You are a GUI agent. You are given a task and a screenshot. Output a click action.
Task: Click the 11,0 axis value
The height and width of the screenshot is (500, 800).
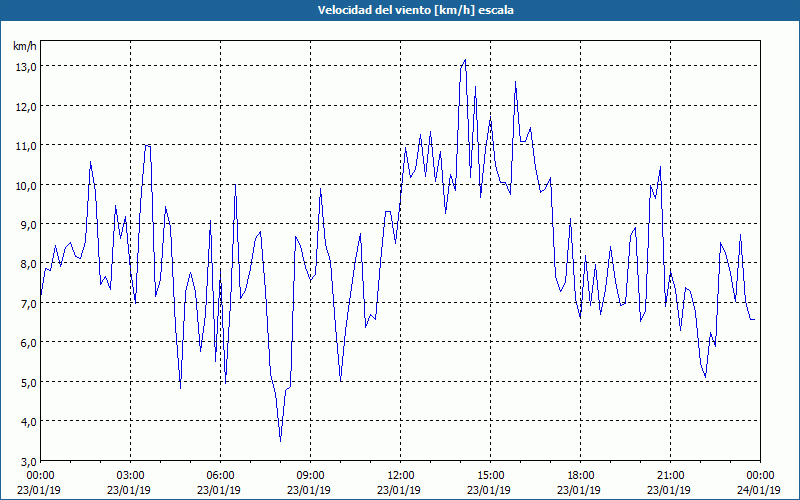click(x=25, y=146)
